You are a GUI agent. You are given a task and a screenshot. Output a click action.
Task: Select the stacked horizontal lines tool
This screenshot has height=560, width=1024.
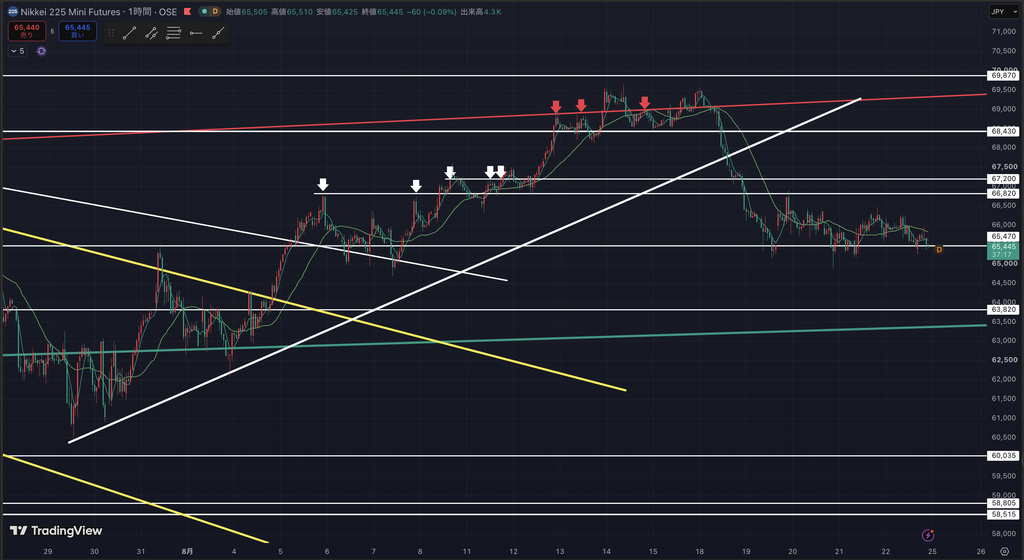(173, 33)
